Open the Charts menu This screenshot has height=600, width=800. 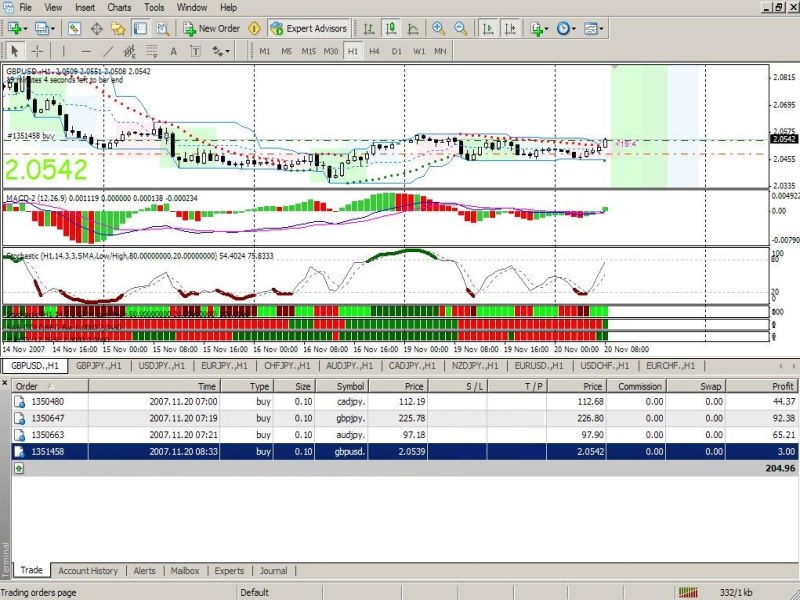click(x=119, y=8)
